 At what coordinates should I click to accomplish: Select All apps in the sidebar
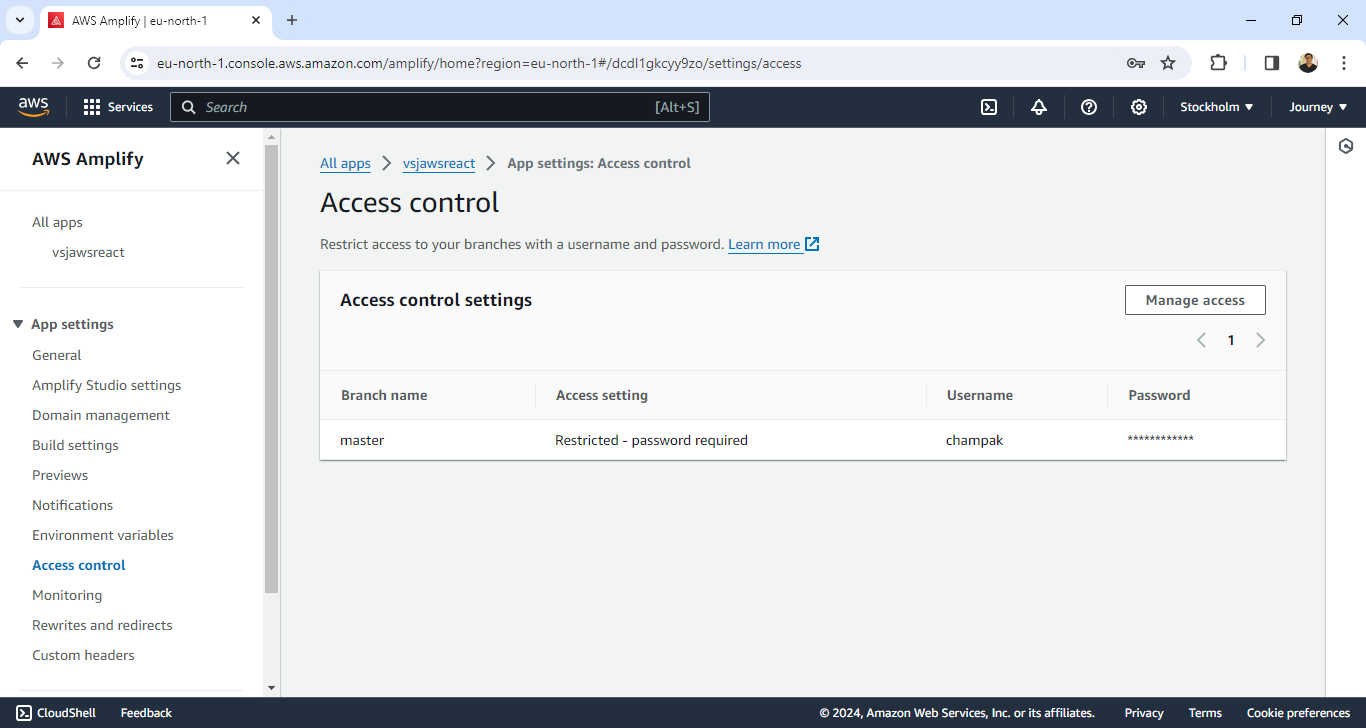tap(57, 222)
